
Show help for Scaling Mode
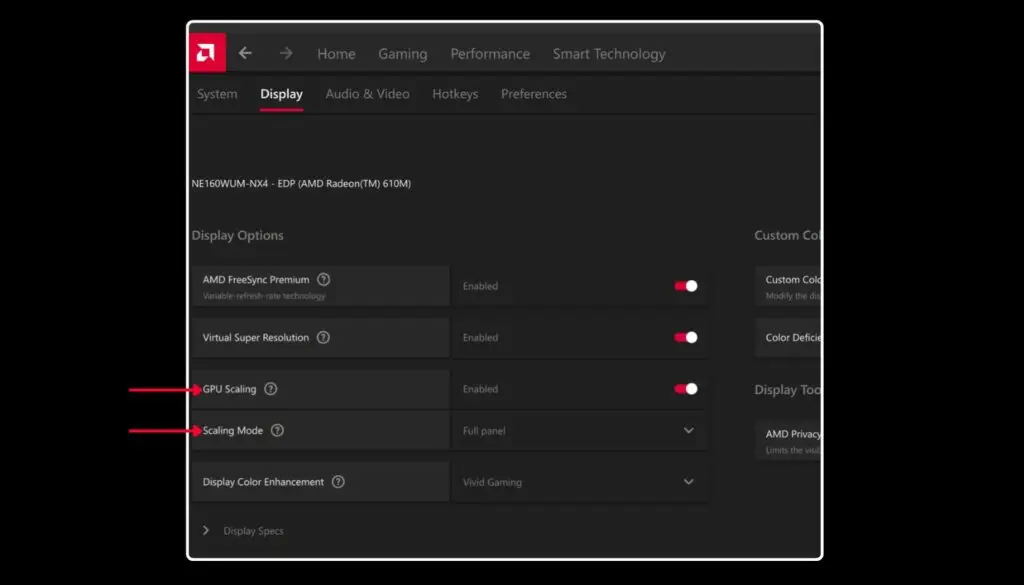coord(277,431)
